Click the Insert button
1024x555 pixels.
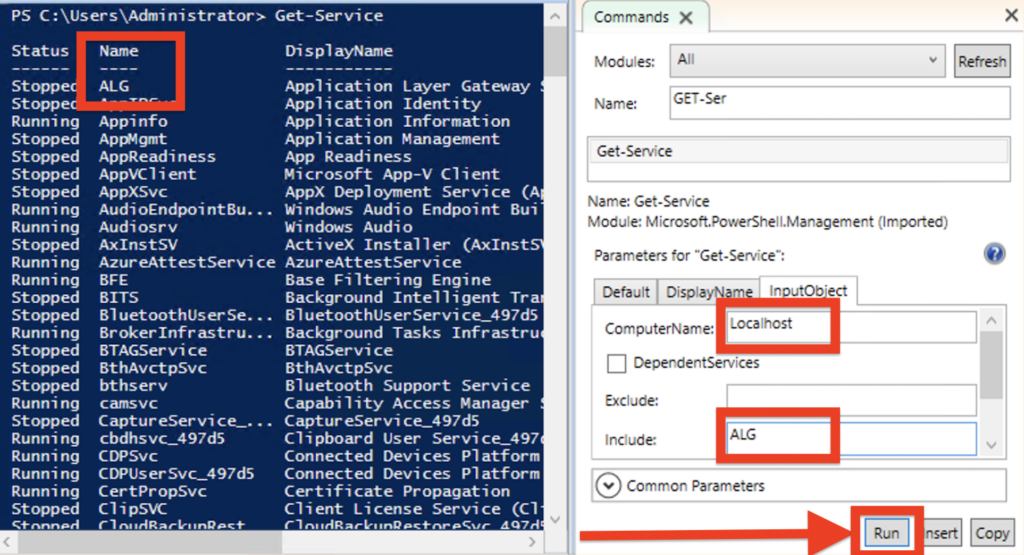coord(941,533)
